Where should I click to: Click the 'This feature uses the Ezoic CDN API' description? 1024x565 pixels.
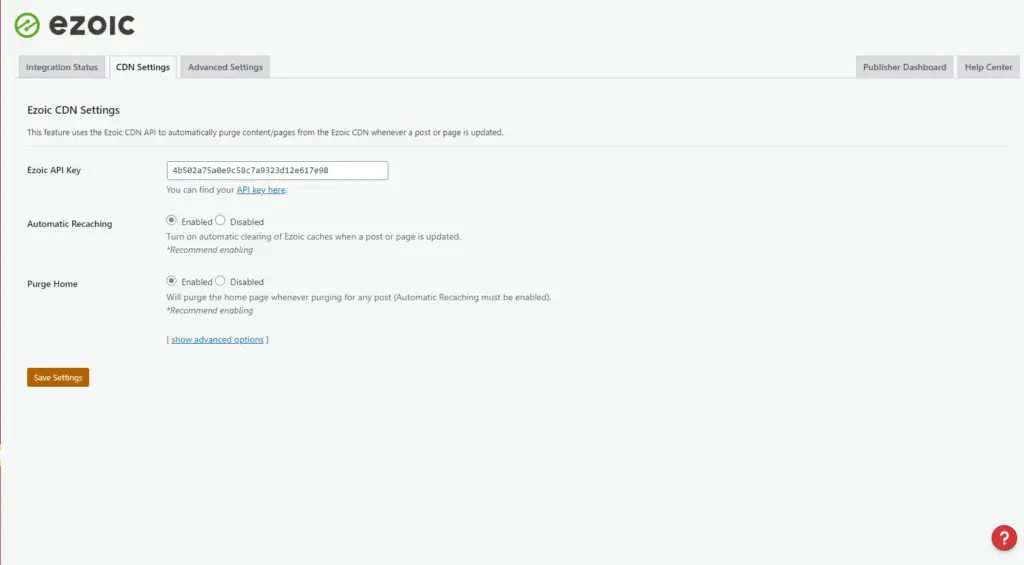(265, 132)
